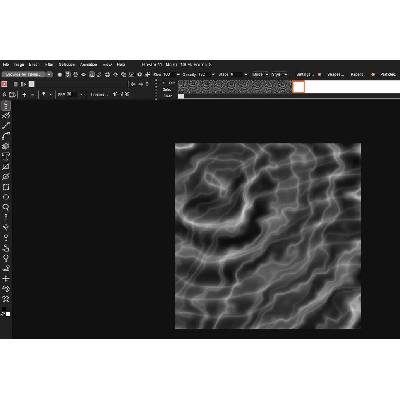
Task: Toggle the red indicator icon near toolbar end
Action: pyautogui.click(x=373, y=75)
